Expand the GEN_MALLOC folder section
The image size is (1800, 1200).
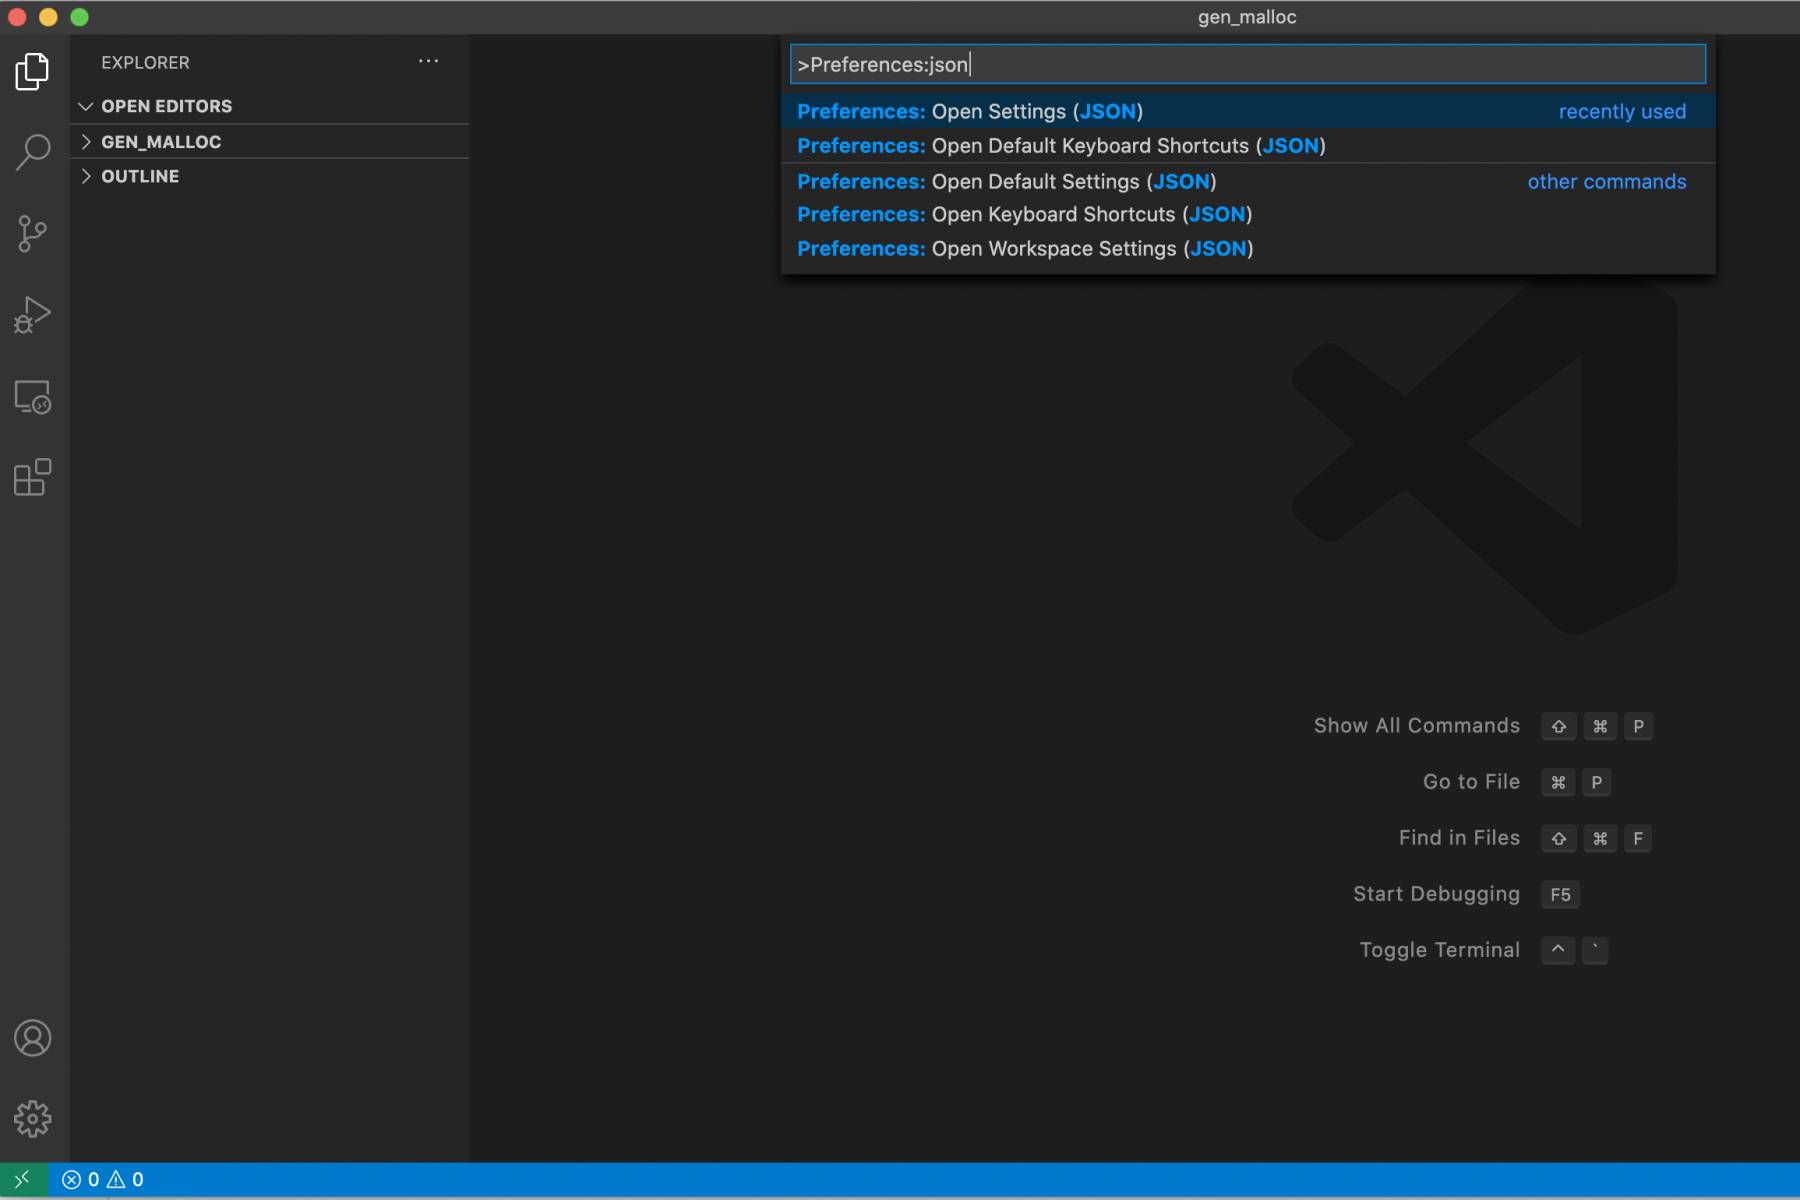[x=160, y=142]
